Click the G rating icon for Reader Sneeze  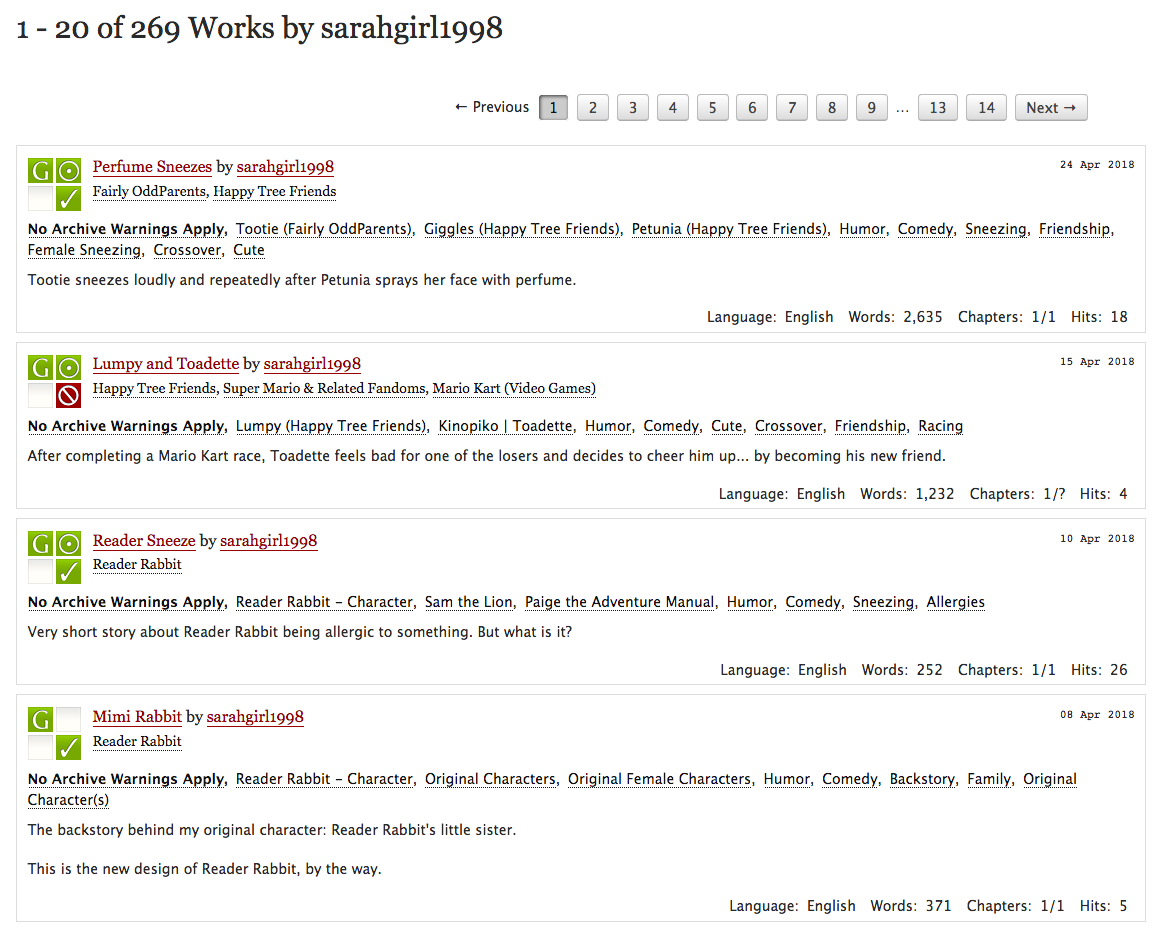coord(40,544)
